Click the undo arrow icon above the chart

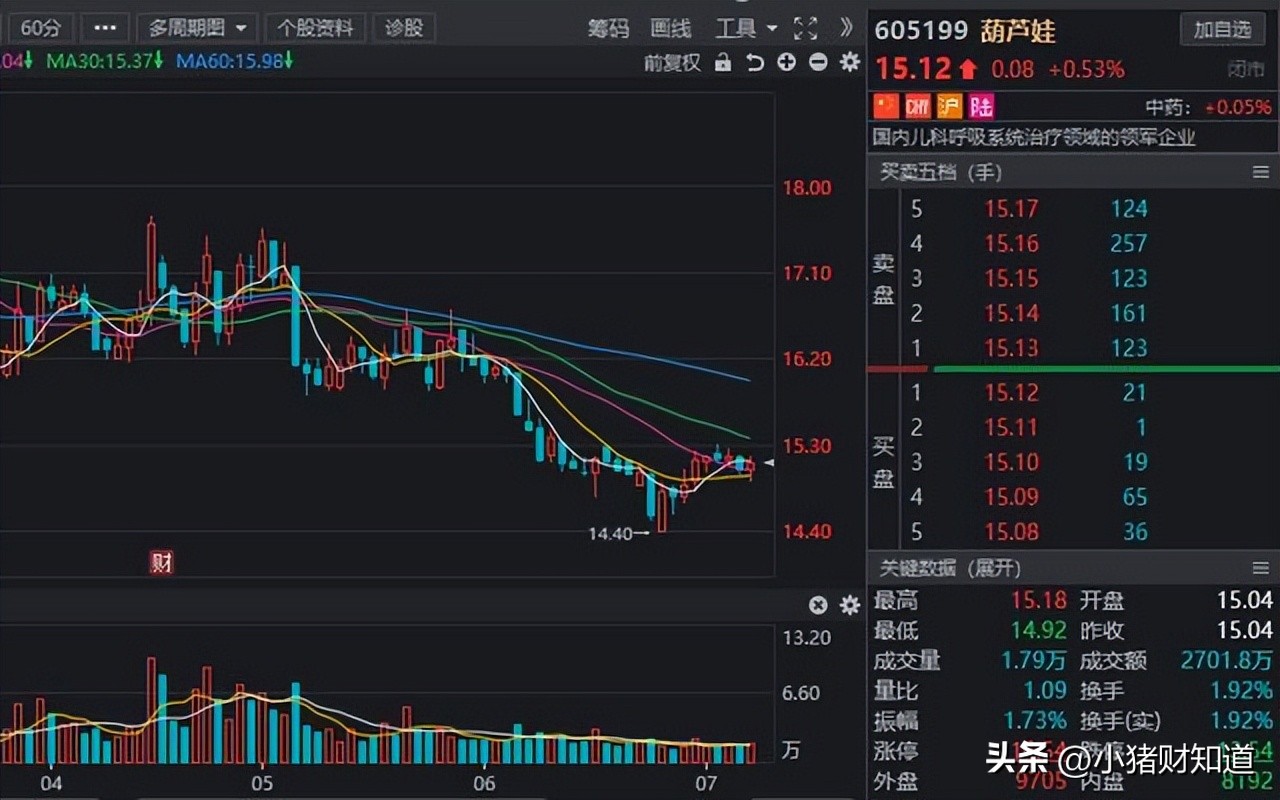(753, 62)
